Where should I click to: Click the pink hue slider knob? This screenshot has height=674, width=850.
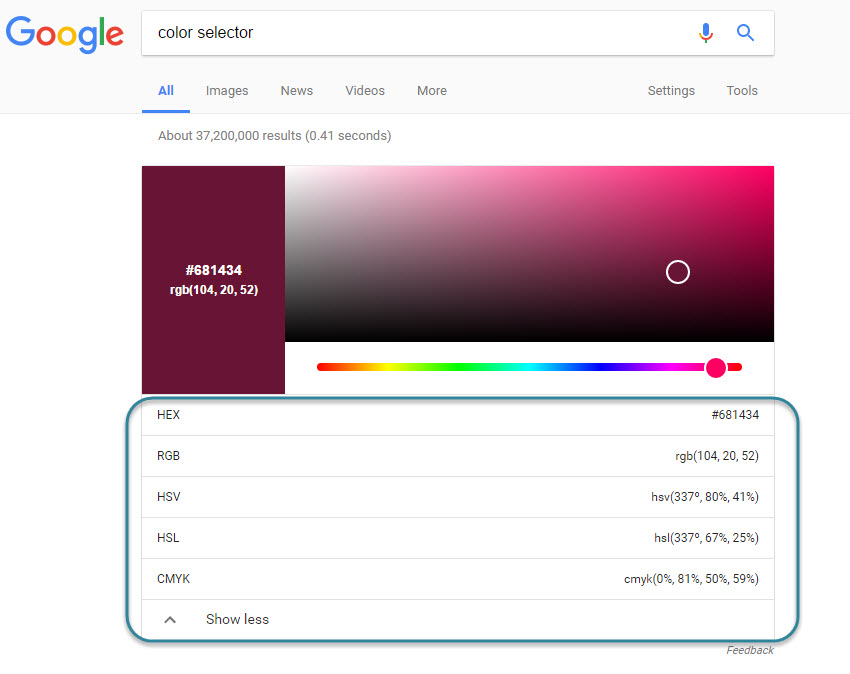tap(716, 368)
